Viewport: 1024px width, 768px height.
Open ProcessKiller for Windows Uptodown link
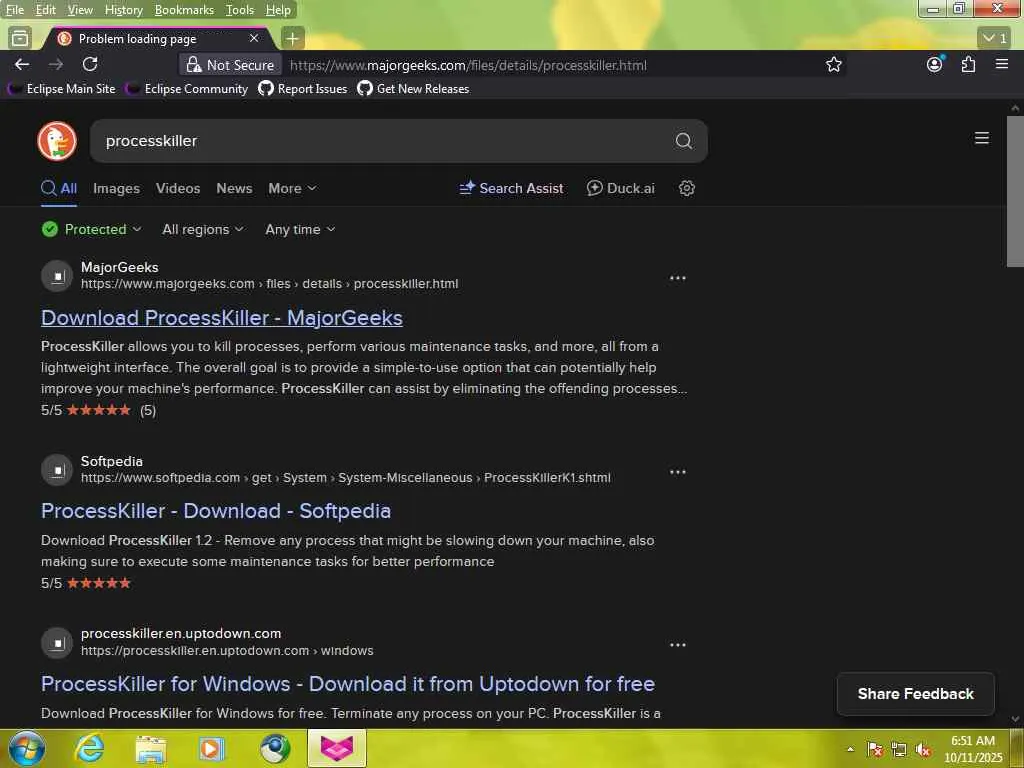(x=347, y=684)
